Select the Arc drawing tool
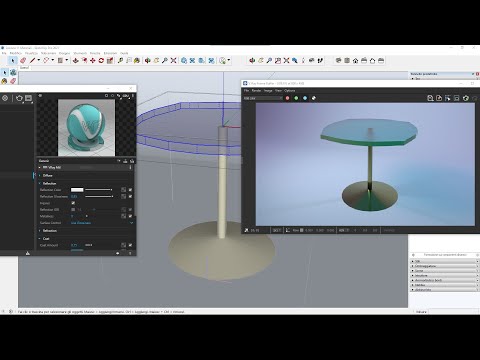Viewport: 480px width, 360px height. point(46,61)
